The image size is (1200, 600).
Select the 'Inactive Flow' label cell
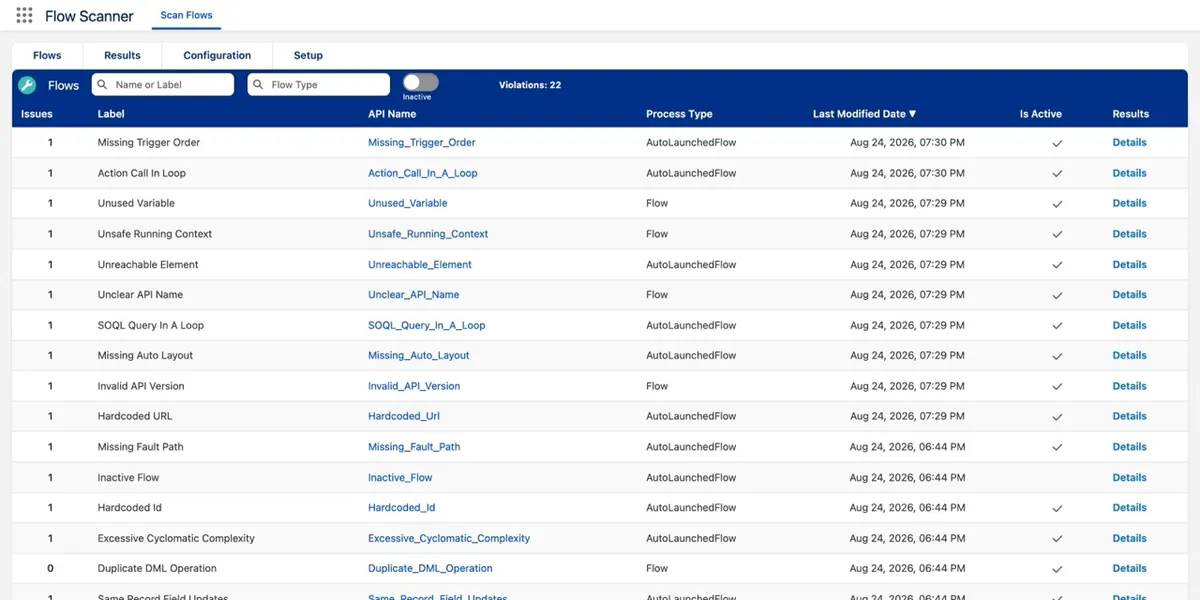coord(128,478)
